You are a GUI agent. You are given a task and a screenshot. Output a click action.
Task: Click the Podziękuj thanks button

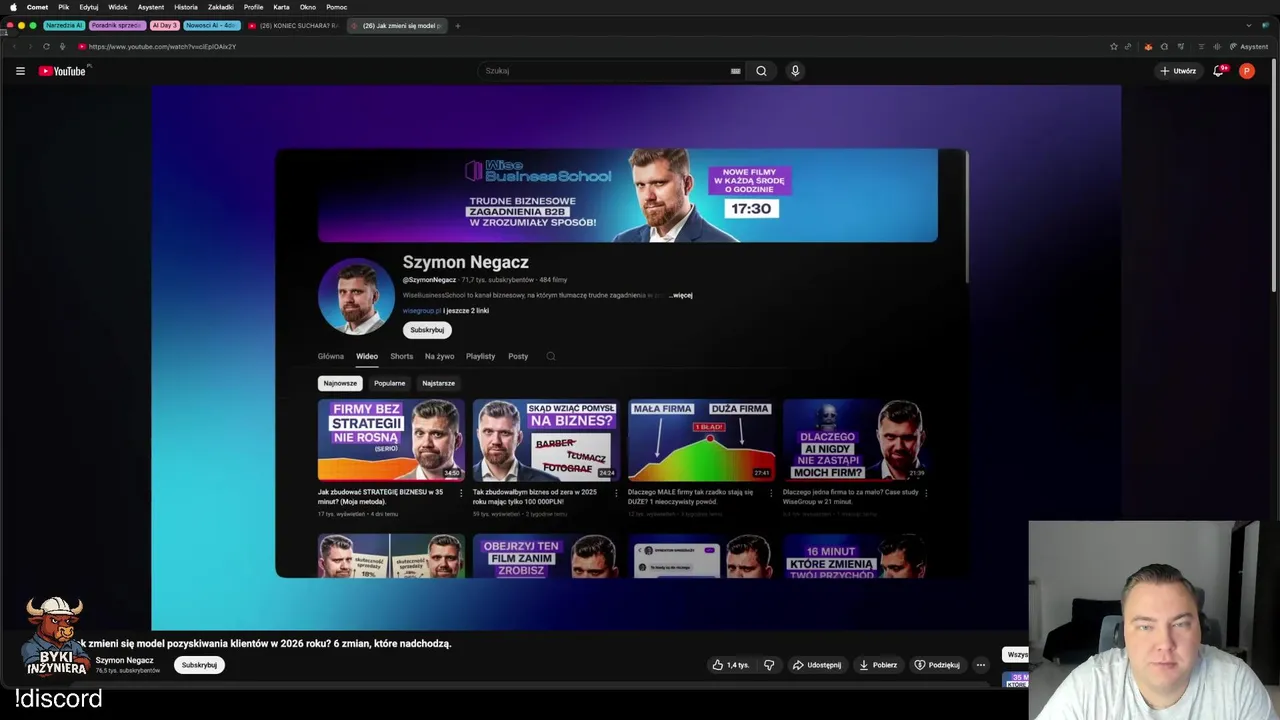pyautogui.click(x=937, y=665)
